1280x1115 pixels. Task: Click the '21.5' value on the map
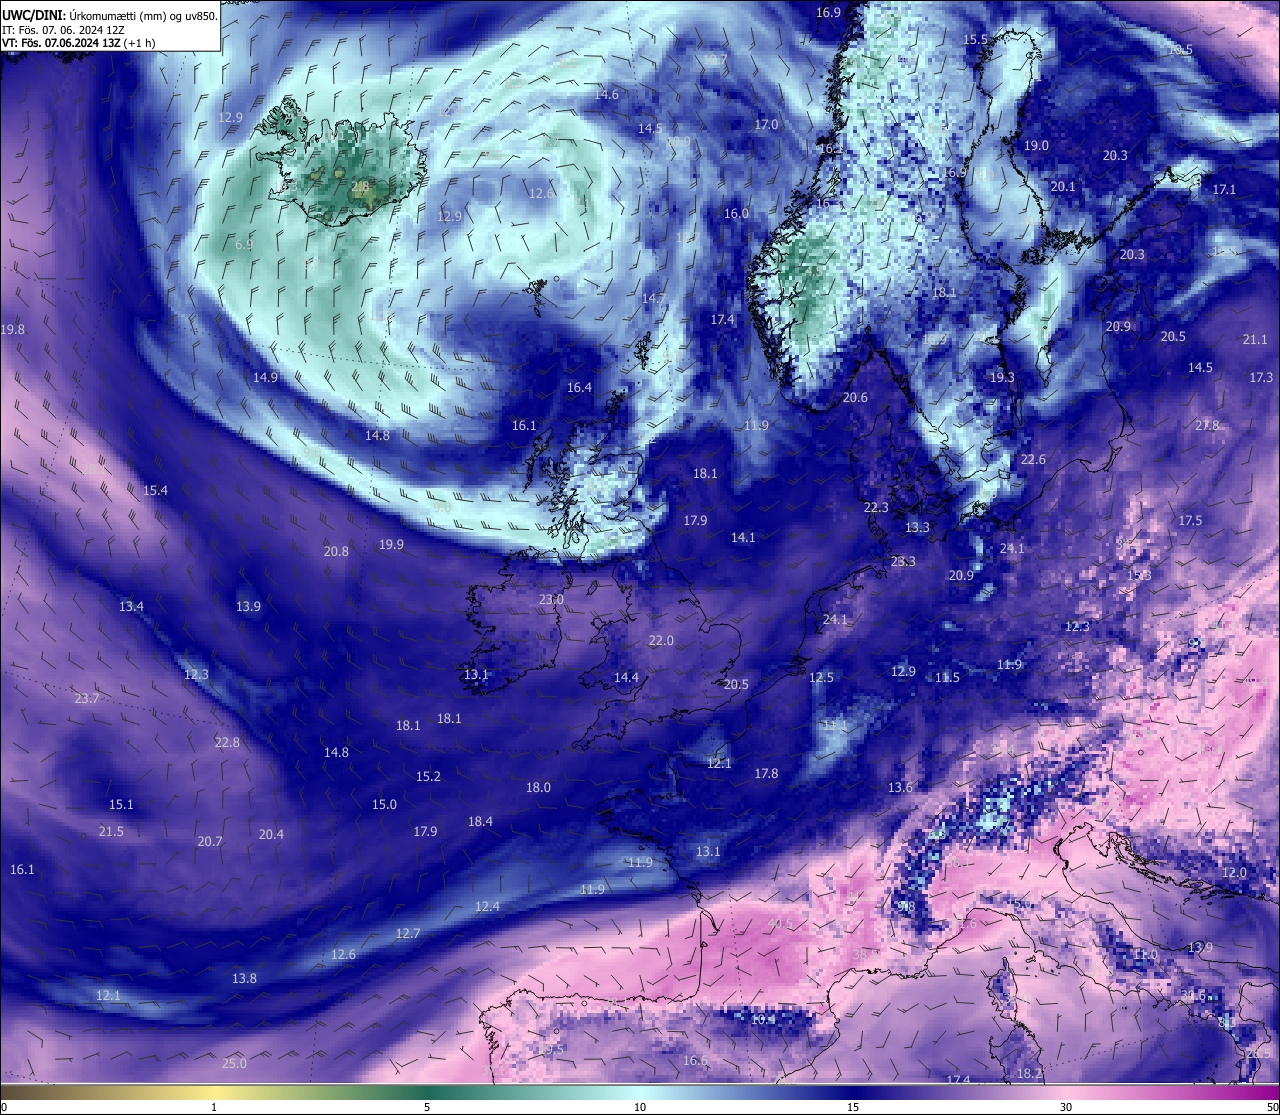111,832
